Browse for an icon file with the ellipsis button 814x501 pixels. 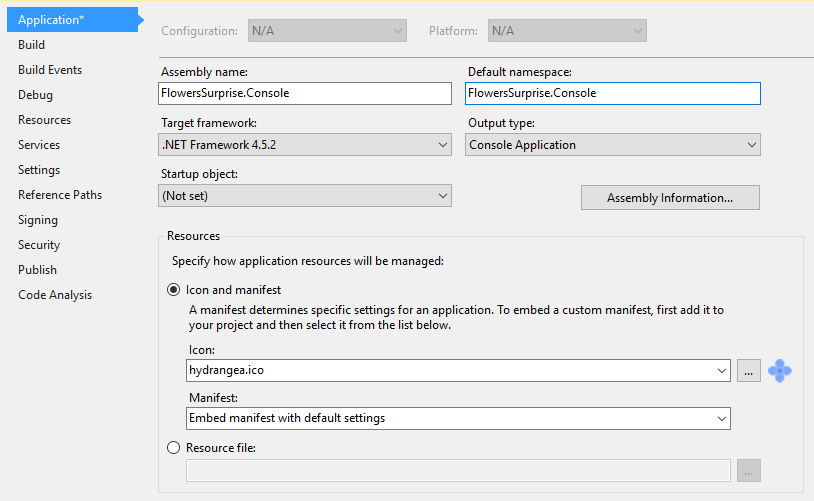pos(749,371)
